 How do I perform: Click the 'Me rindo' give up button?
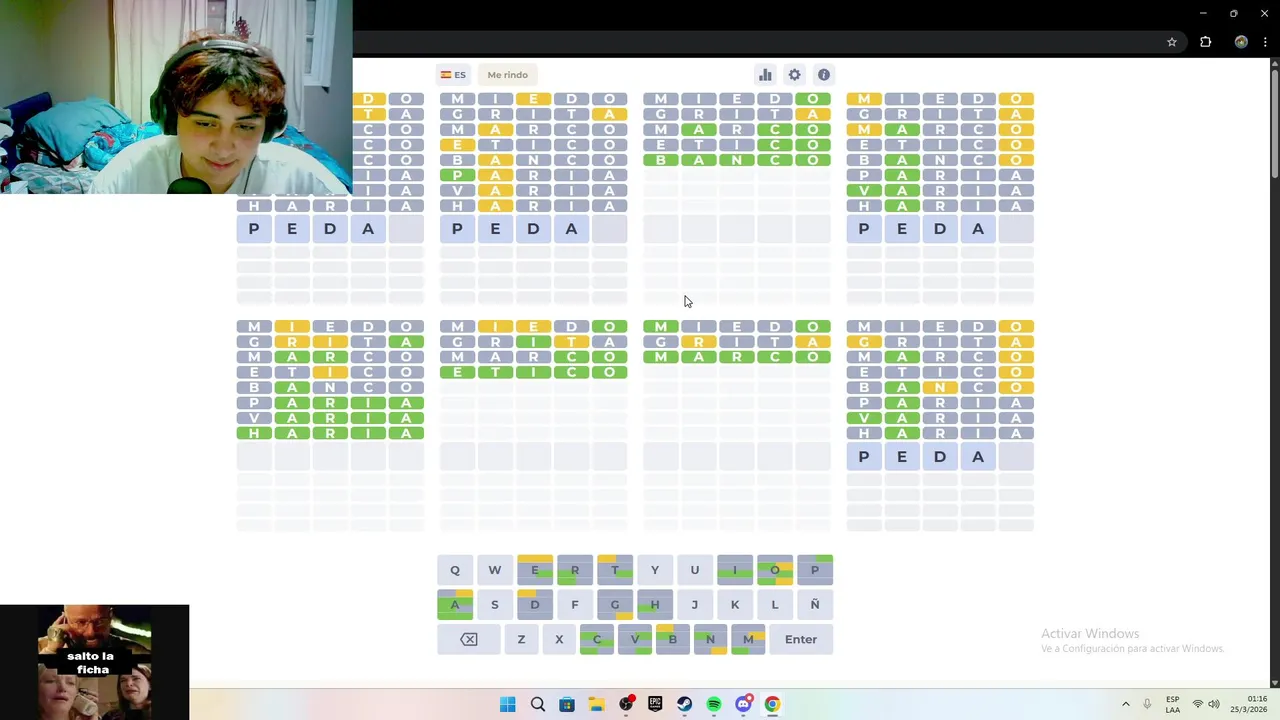[x=508, y=75]
